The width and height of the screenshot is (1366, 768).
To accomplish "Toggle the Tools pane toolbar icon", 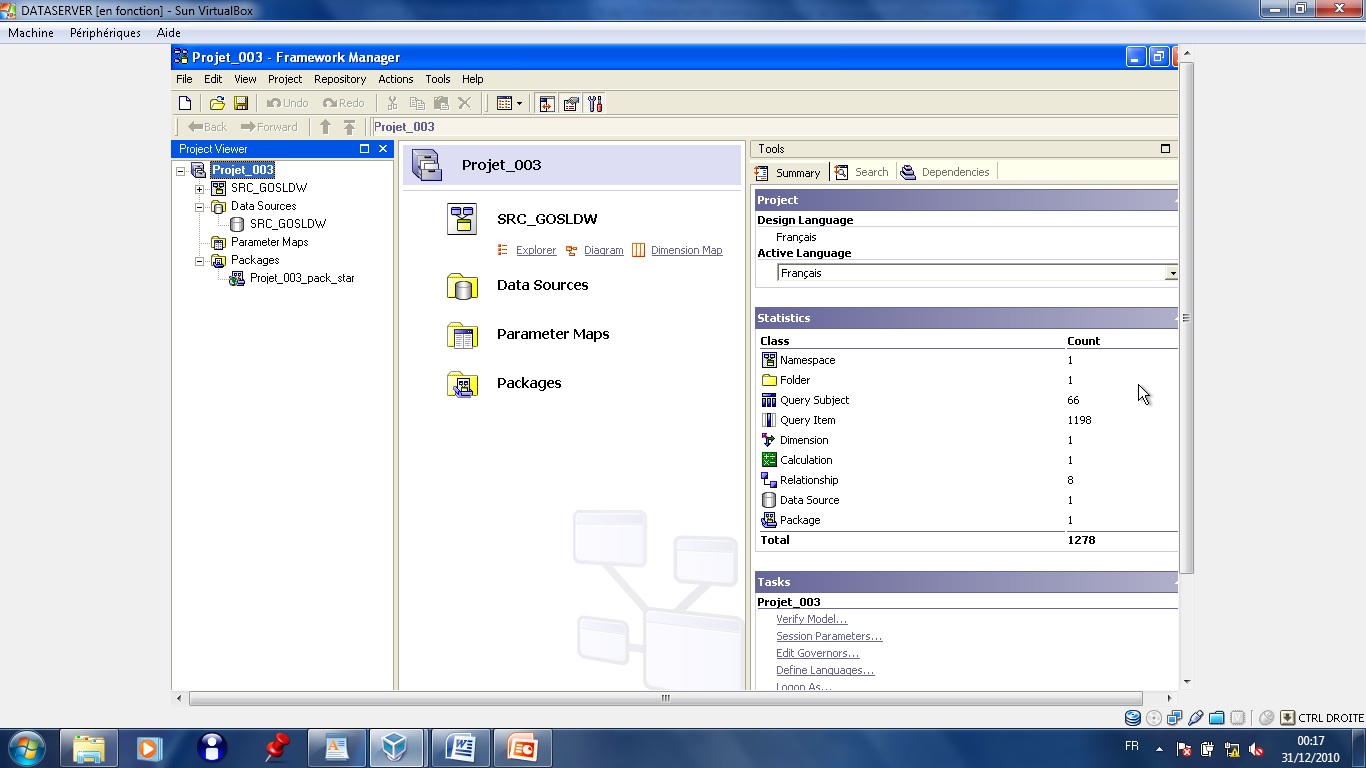I will 595,103.
